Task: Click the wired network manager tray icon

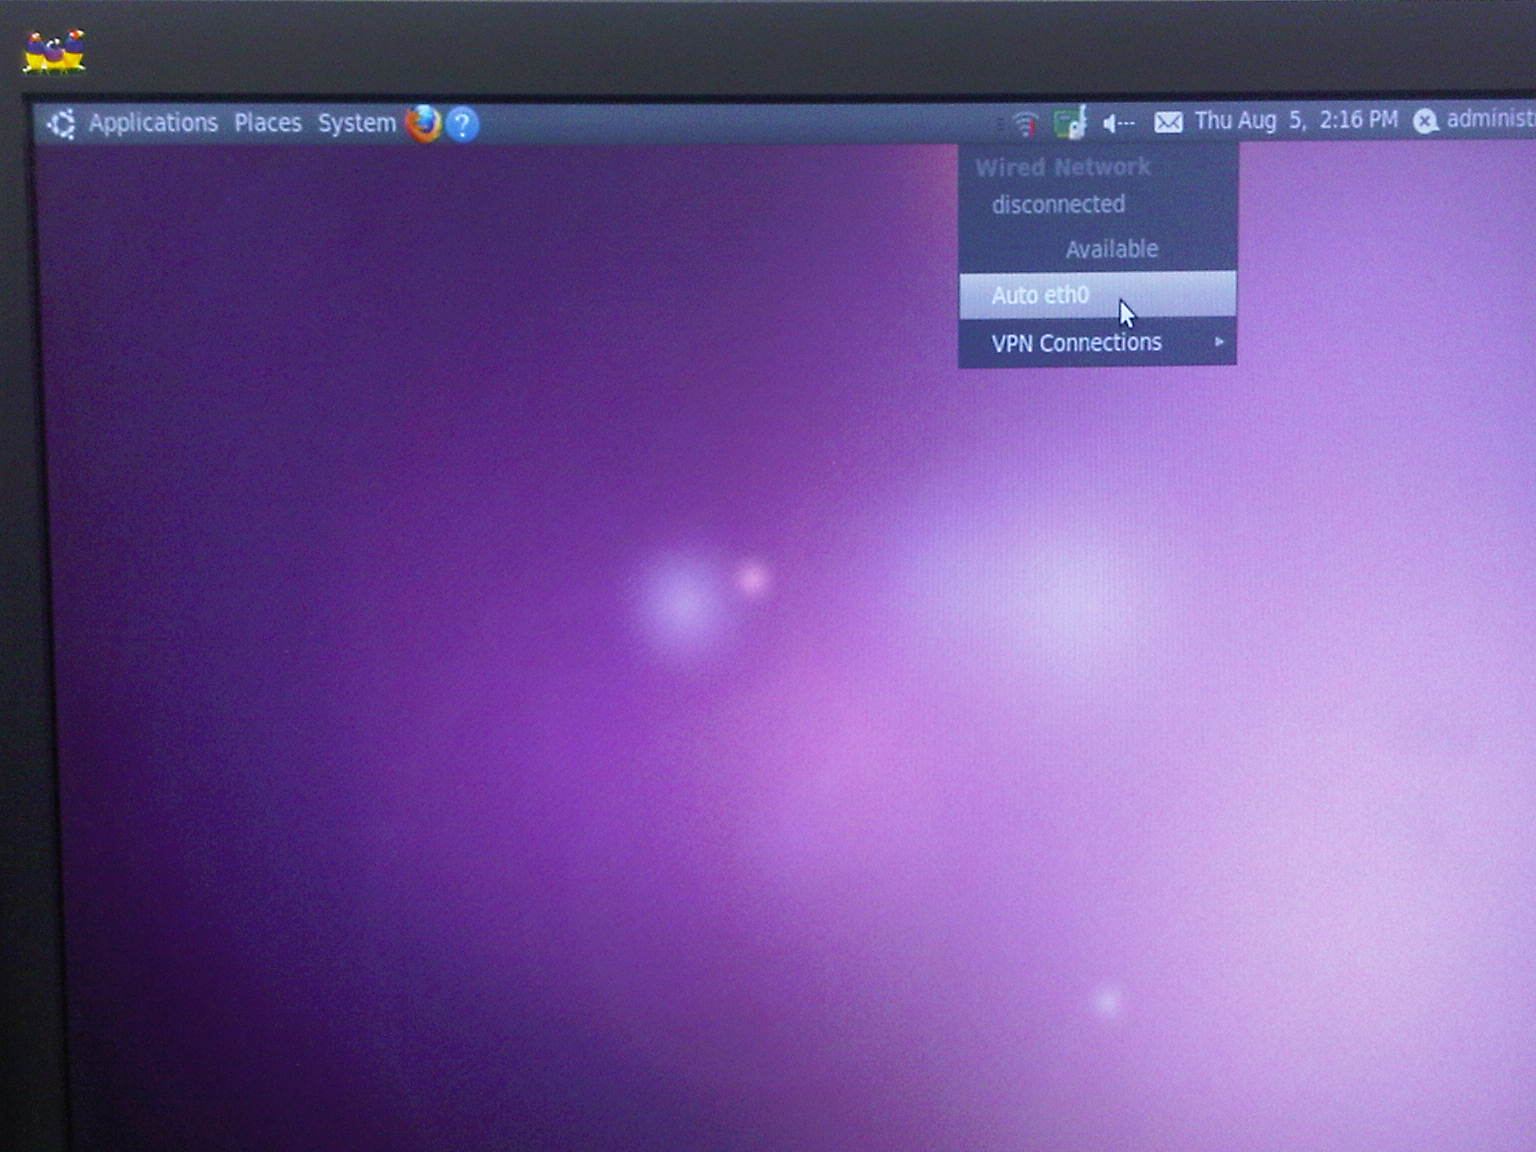Action: pyautogui.click(x=1070, y=123)
